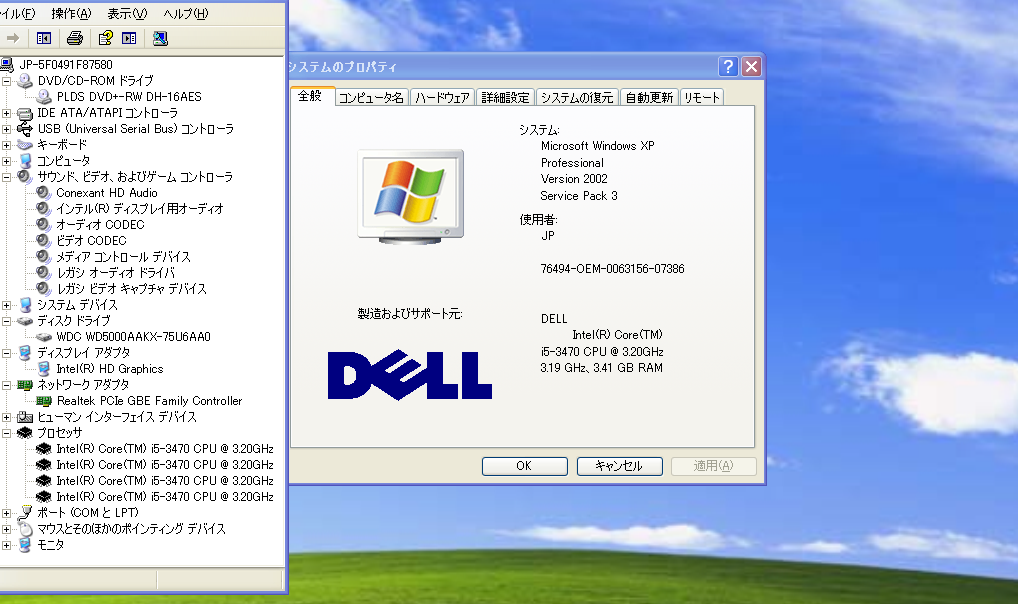This screenshot has height=604, width=1018.
Task: Expand the キーボード node
Action: coord(6,145)
